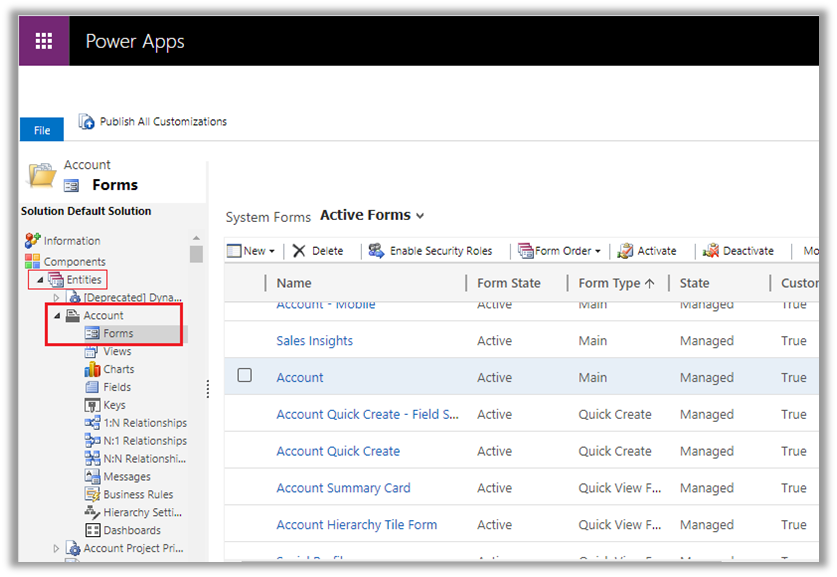Open the Account Quick Create form link

coord(338,451)
